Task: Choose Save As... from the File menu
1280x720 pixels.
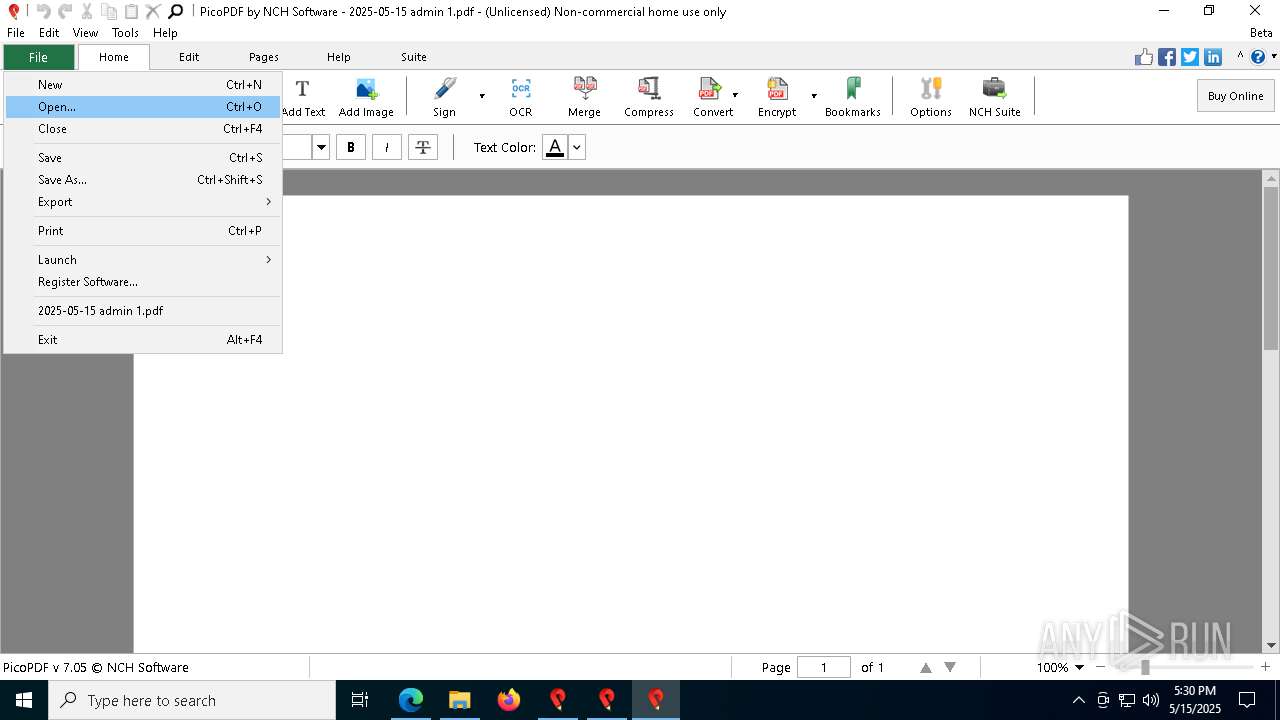Action: pyautogui.click(x=143, y=180)
